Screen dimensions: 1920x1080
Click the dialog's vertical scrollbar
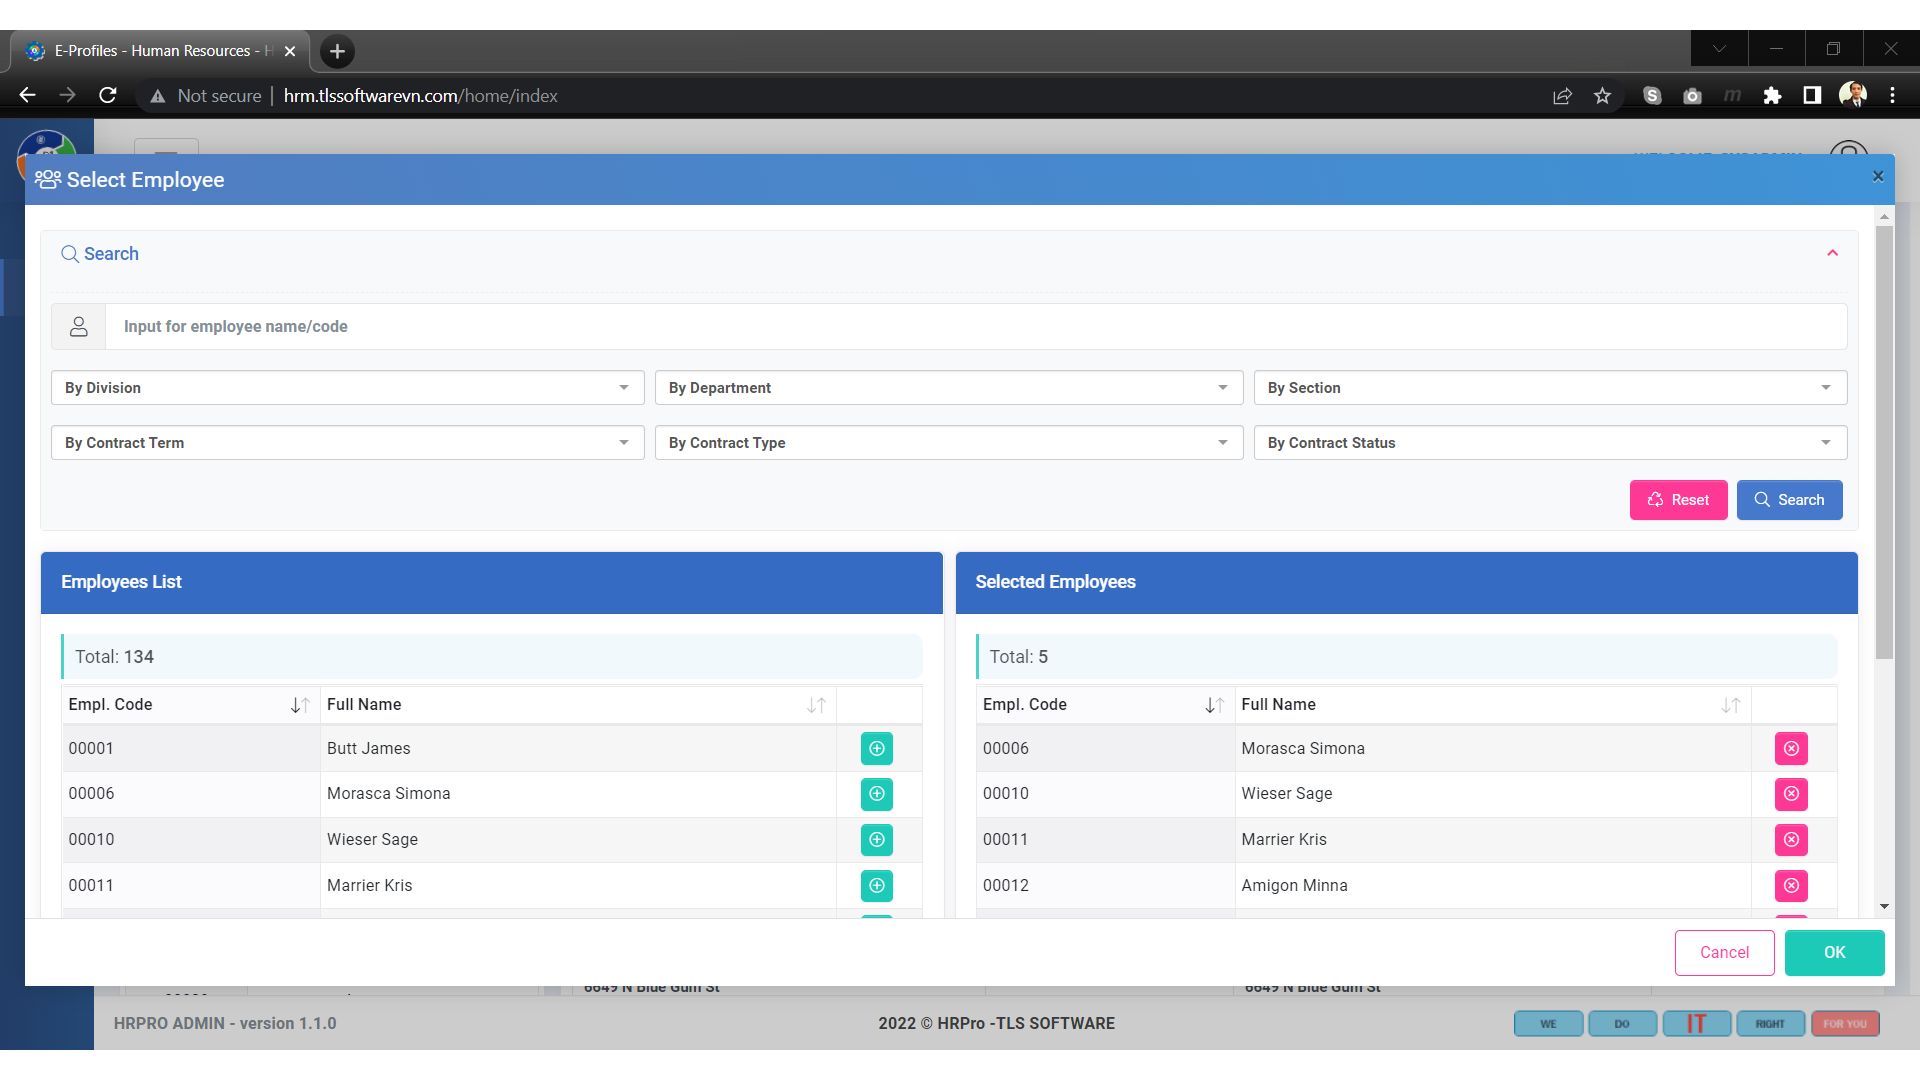pos(1884,440)
